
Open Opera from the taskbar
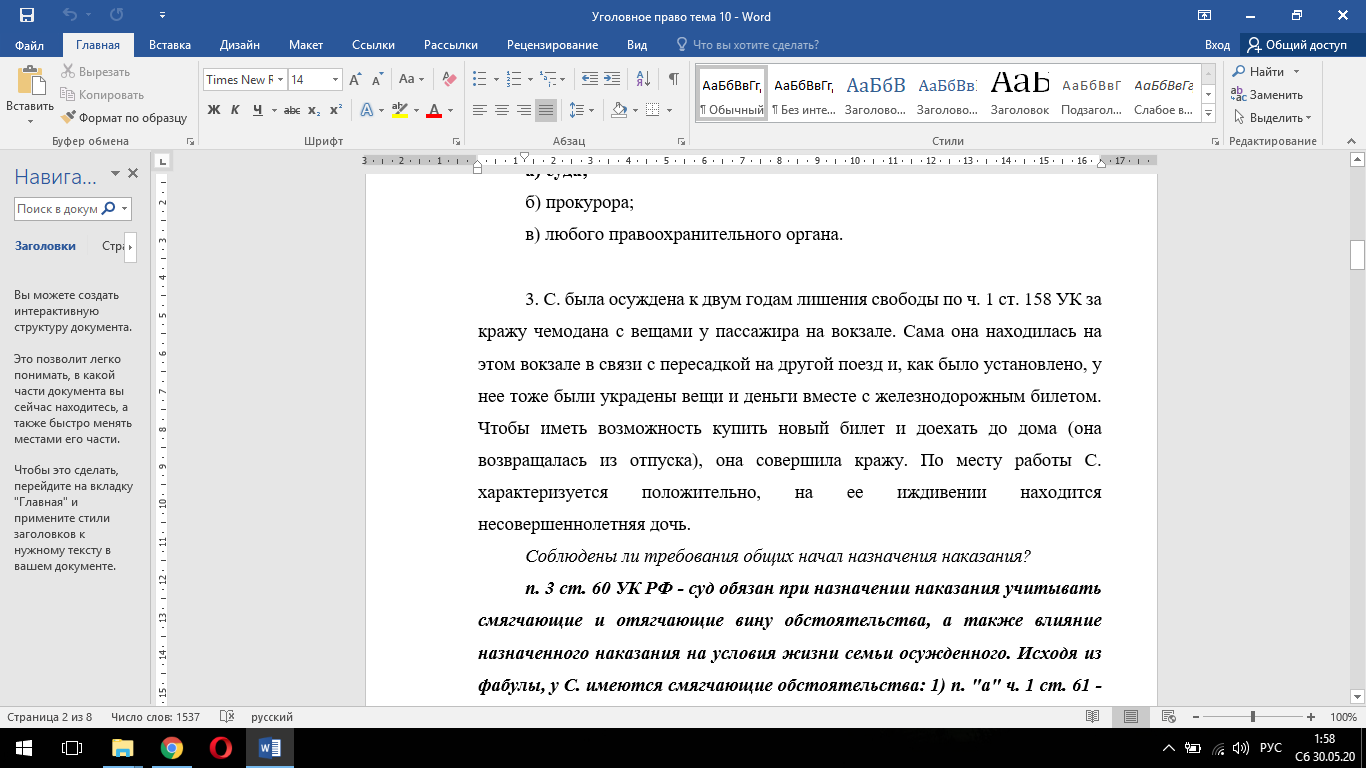click(220, 748)
